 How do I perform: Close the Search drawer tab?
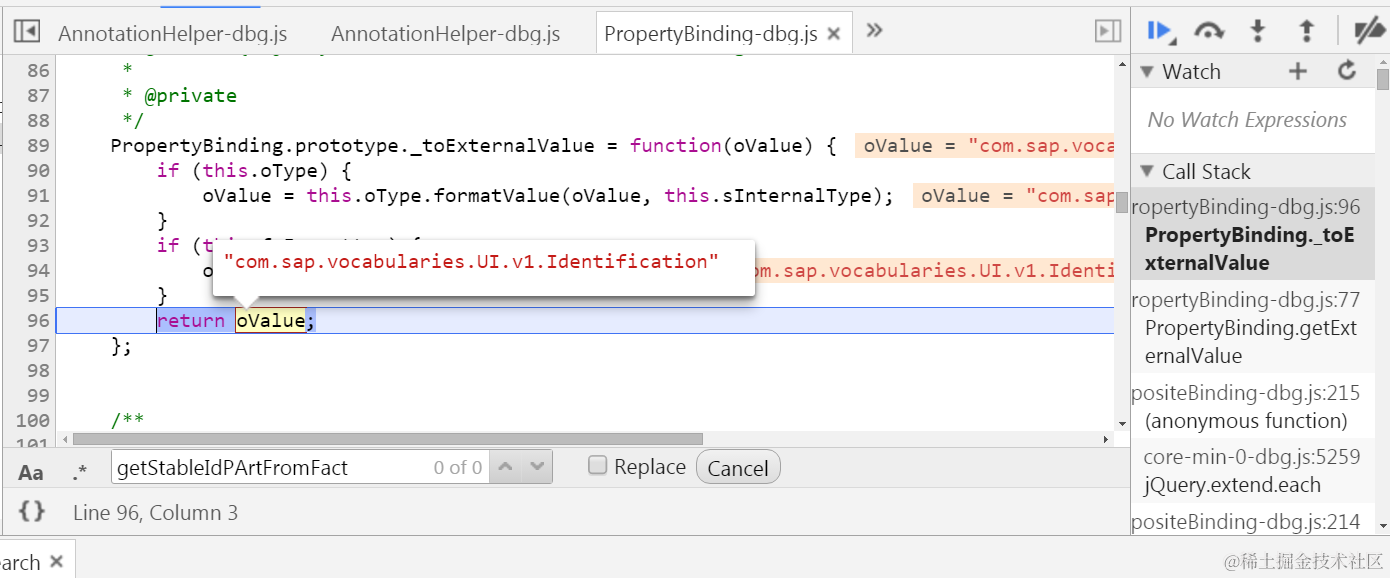[57, 561]
